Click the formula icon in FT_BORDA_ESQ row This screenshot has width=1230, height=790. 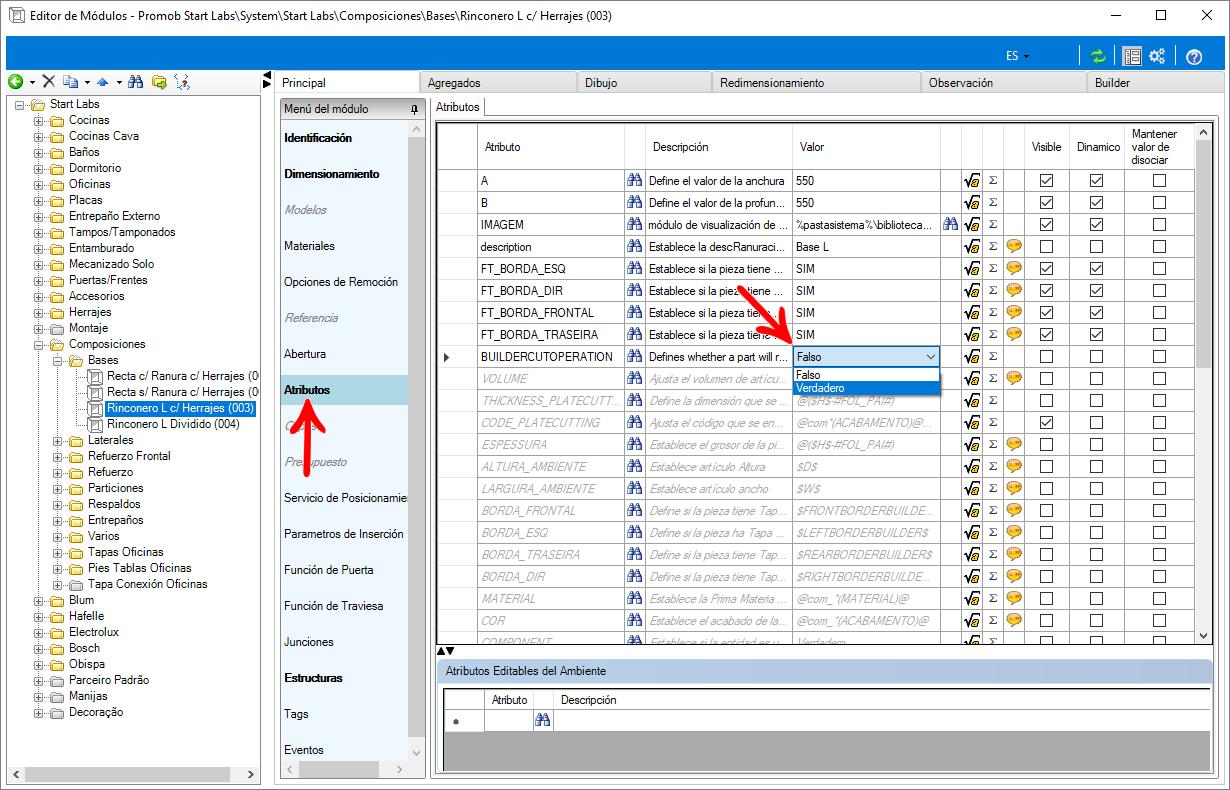click(x=971, y=269)
